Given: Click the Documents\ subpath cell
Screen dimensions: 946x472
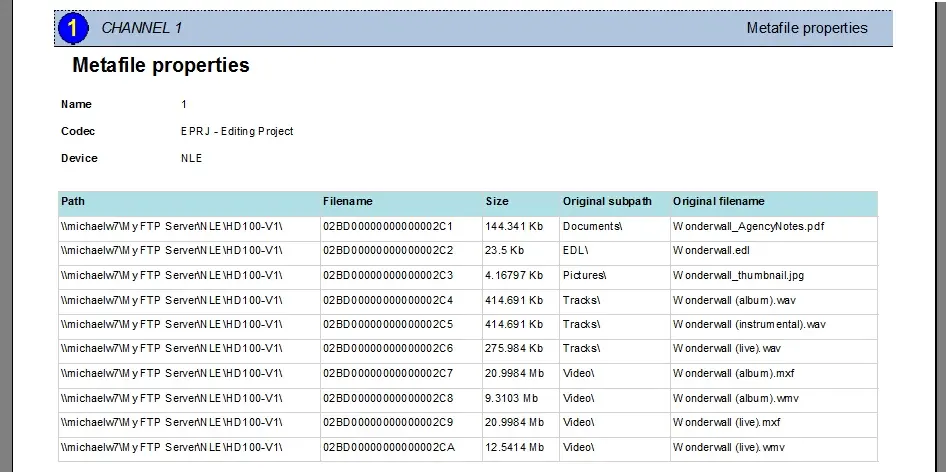Looking at the screenshot, I should pyautogui.click(x=592, y=226).
